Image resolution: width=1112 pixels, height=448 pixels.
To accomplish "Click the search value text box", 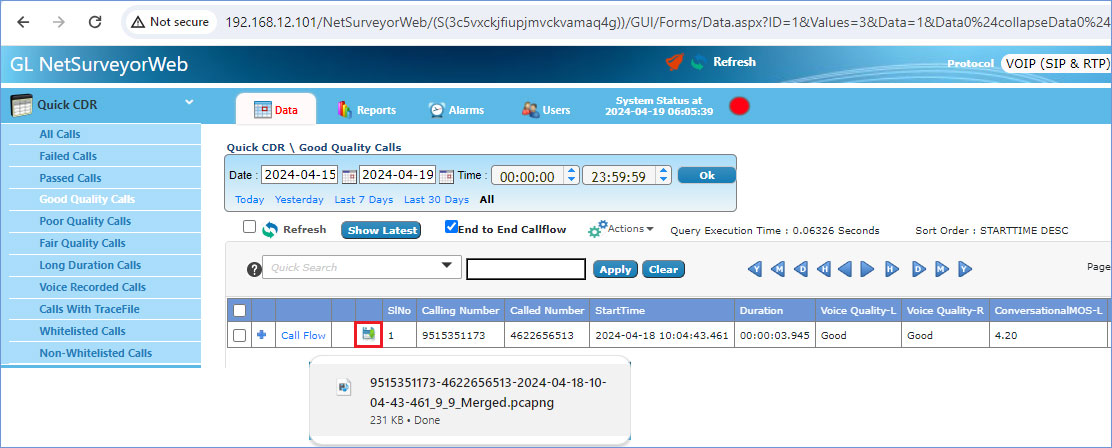I will click(526, 269).
